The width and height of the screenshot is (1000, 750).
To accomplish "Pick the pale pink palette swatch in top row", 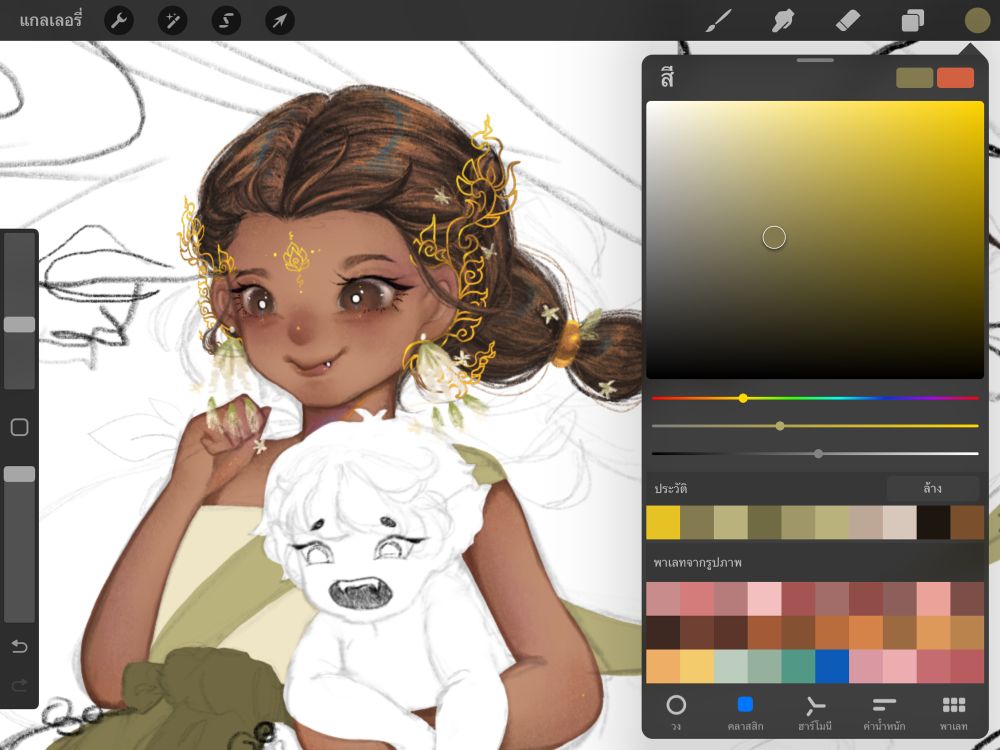I will 765,599.
